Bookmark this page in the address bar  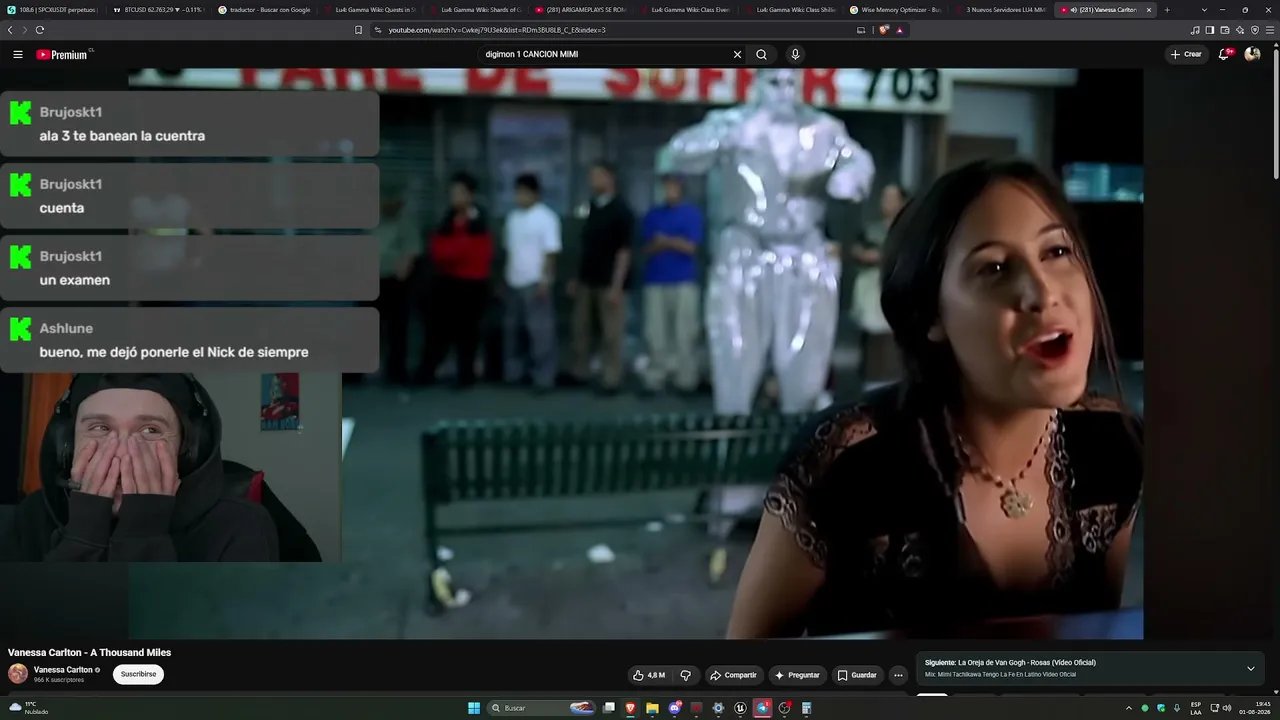[358, 30]
